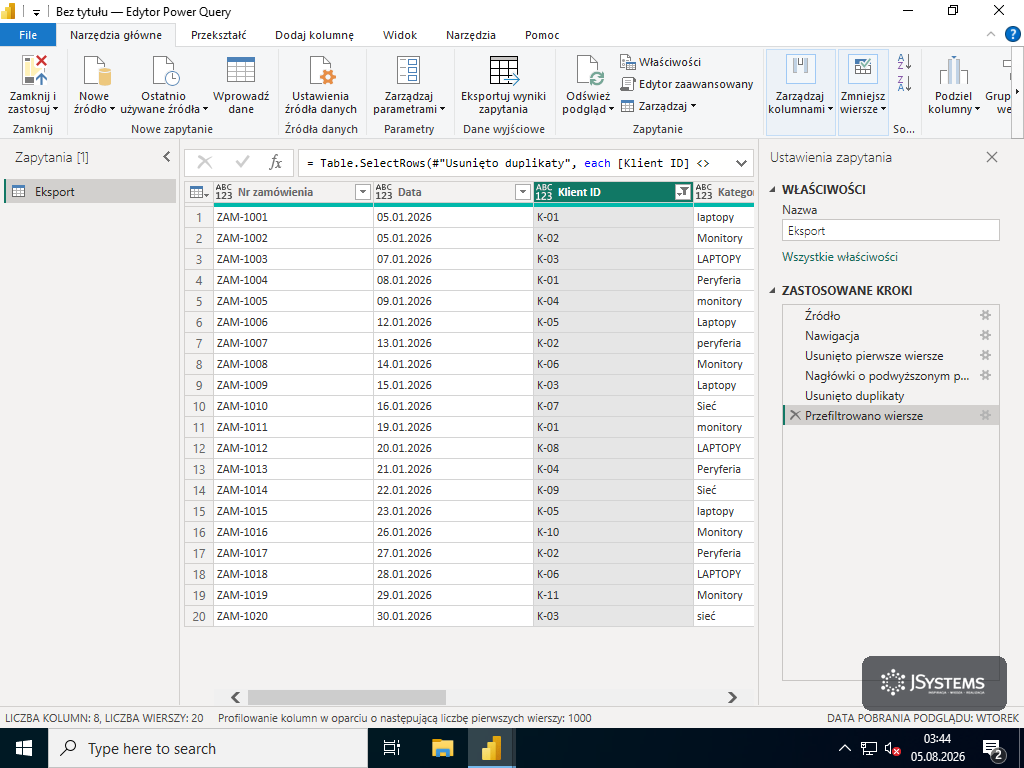Open the Zarządzaj dropdown in the Zapytanie group

[658, 106]
